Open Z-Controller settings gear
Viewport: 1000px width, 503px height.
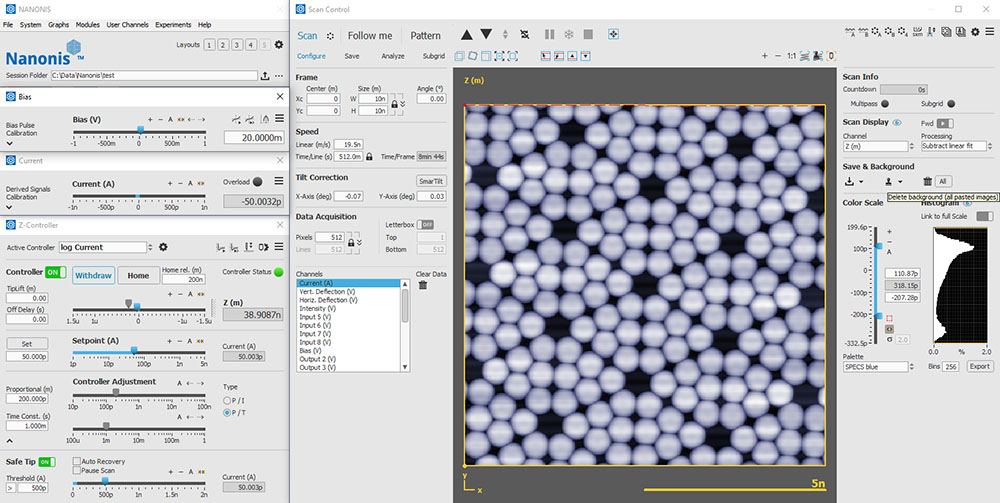[x=163, y=247]
